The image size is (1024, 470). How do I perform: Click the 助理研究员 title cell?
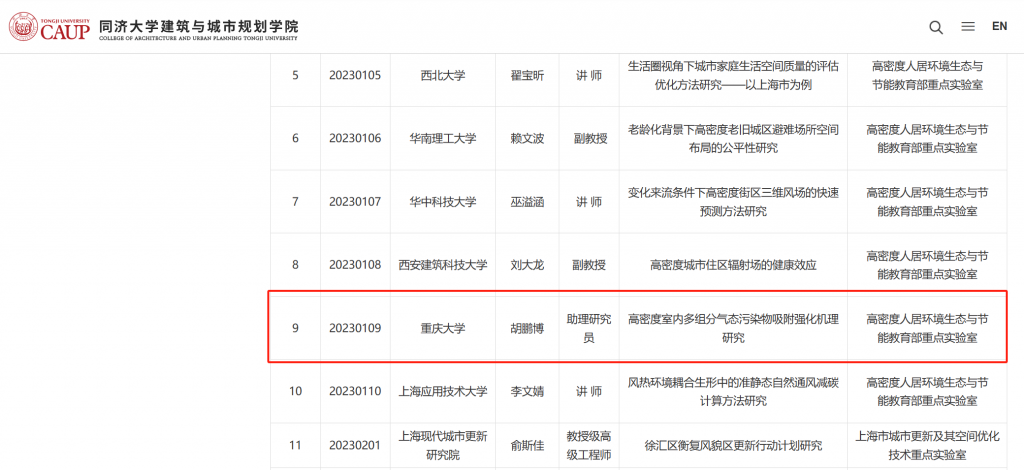tap(588, 328)
